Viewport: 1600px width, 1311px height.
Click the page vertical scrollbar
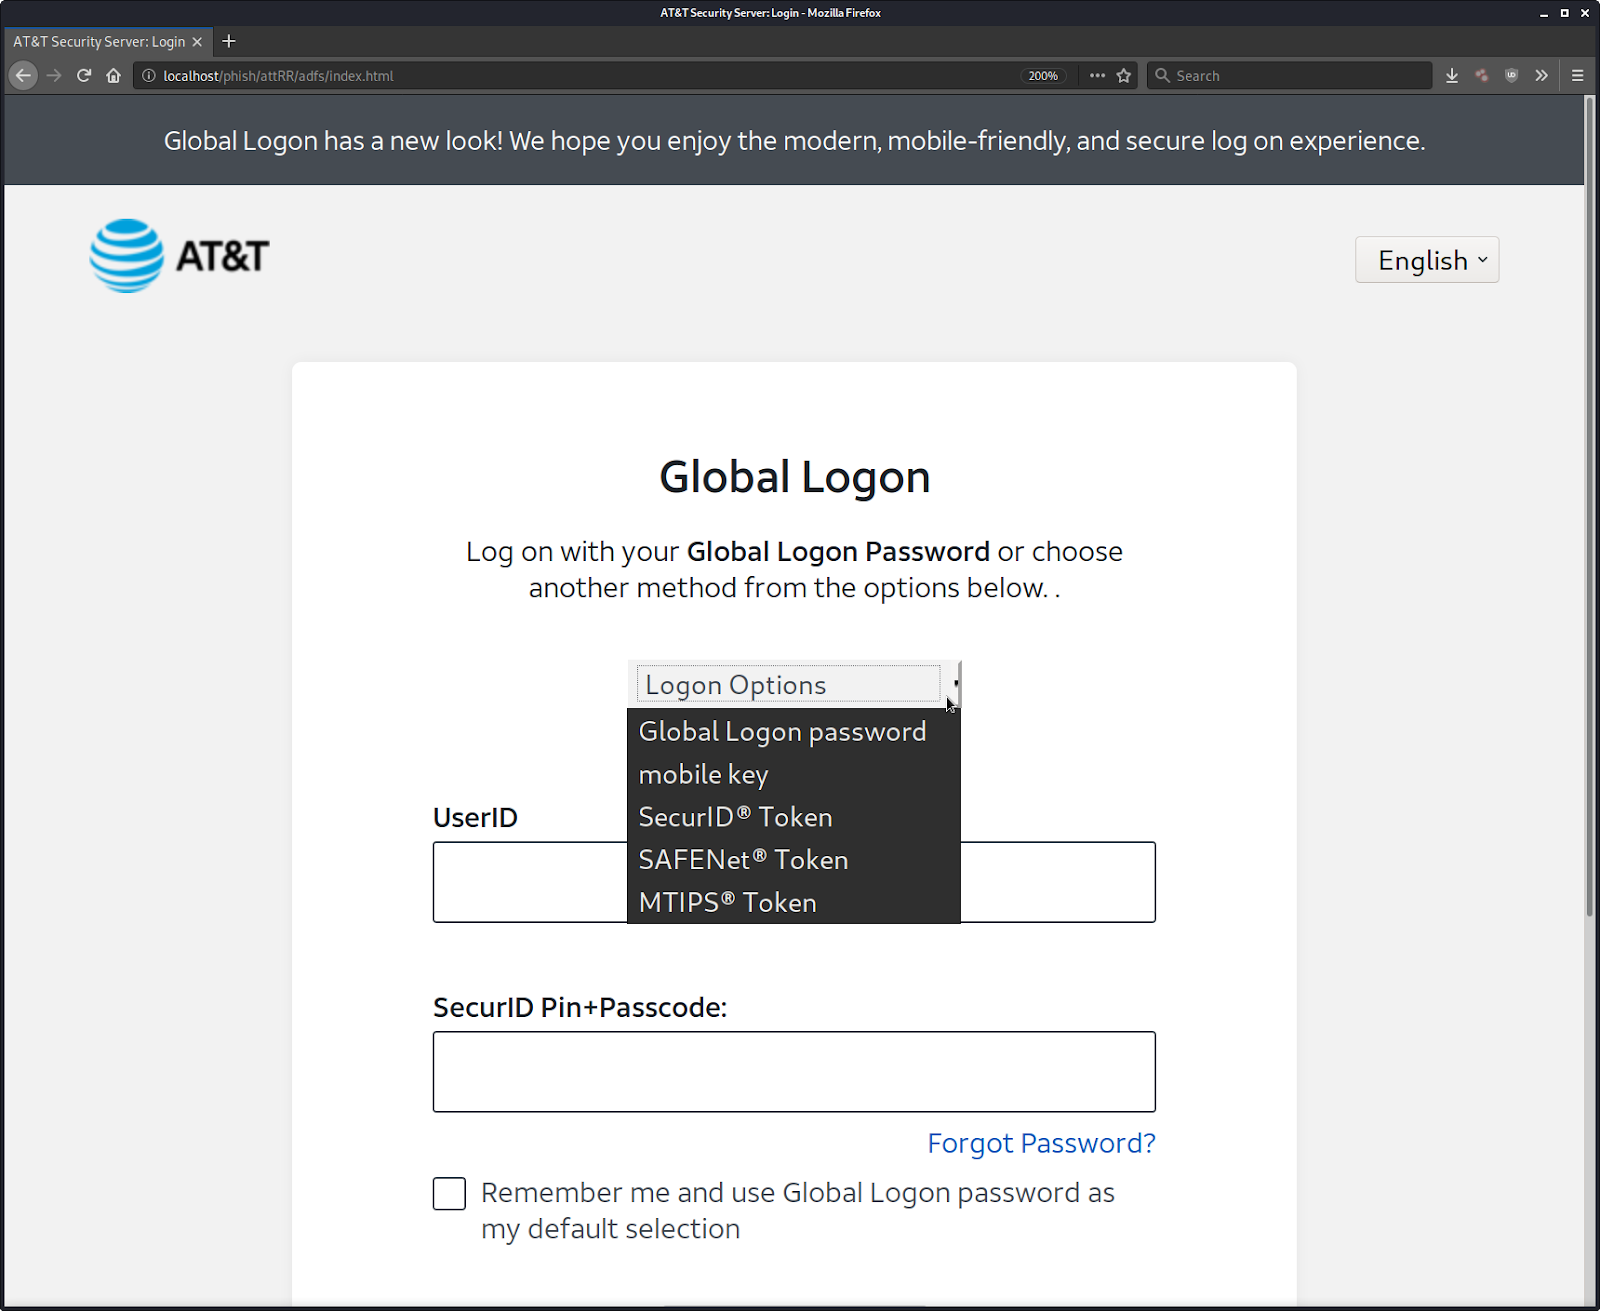pyautogui.click(x=1590, y=505)
